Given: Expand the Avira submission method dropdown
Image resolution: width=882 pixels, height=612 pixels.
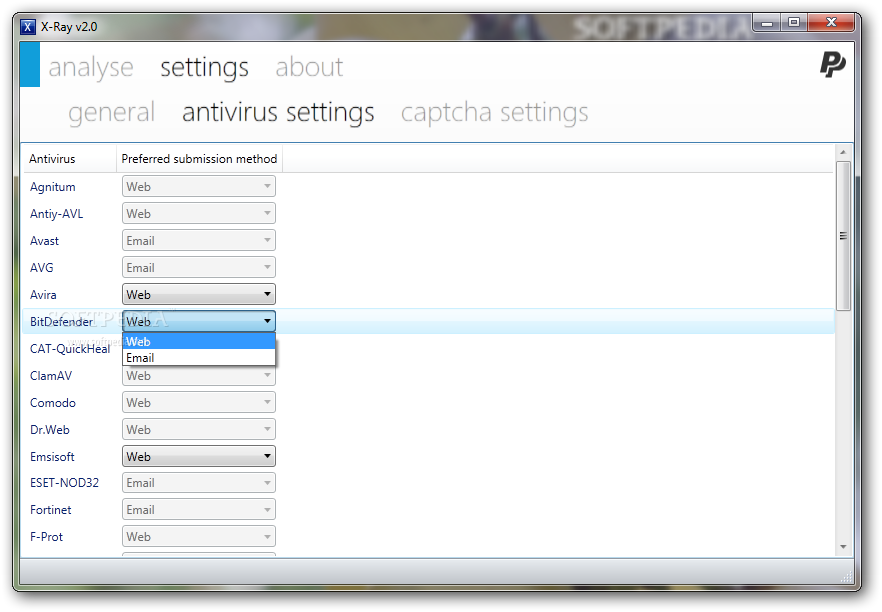Looking at the screenshot, I should point(199,294).
